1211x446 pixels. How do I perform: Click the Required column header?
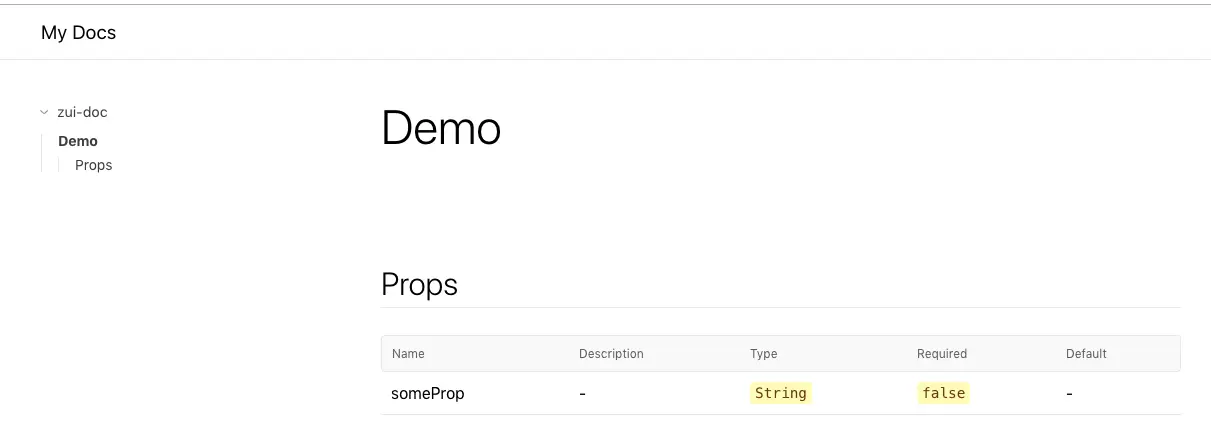tap(941, 354)
